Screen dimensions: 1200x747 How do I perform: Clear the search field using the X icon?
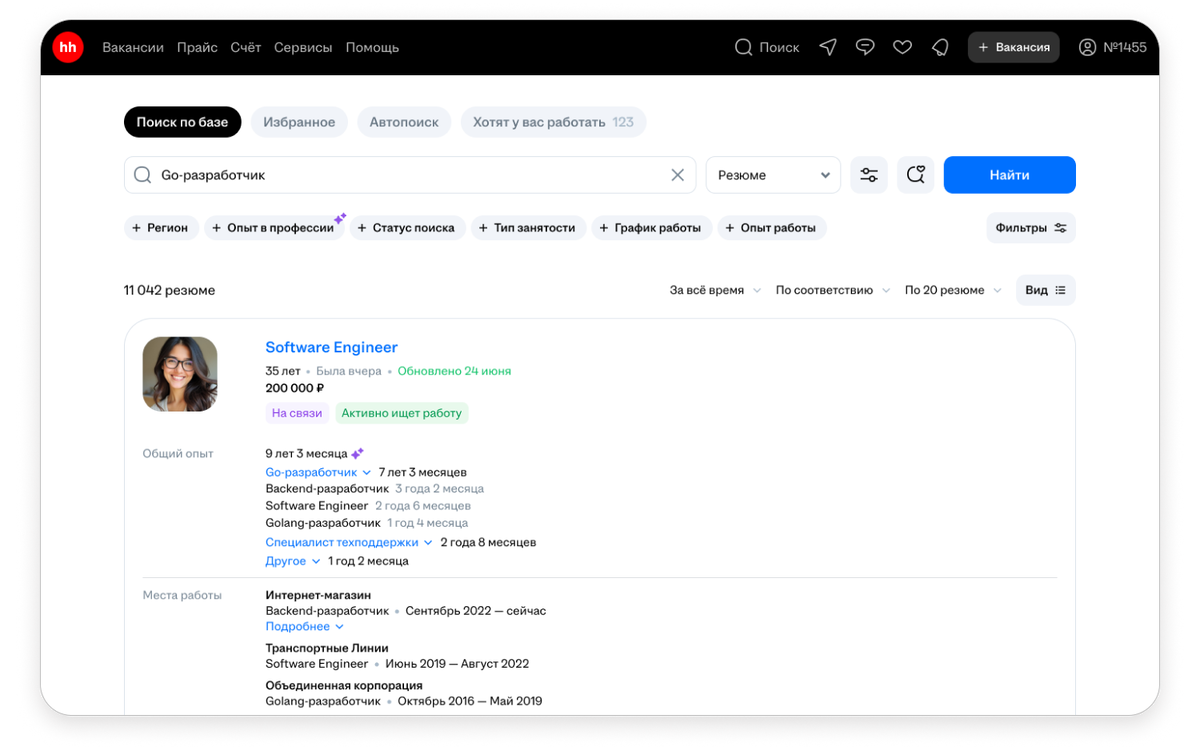pyautogui.click(x=677, y=174)
